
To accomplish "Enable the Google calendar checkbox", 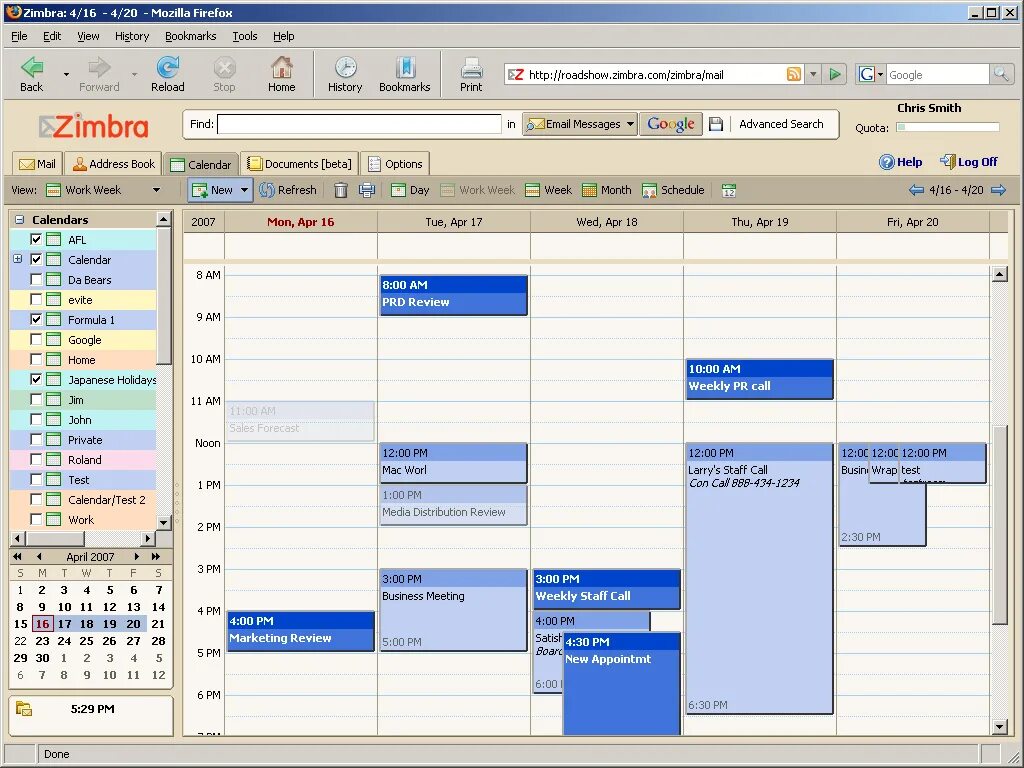I will [36, 340].
